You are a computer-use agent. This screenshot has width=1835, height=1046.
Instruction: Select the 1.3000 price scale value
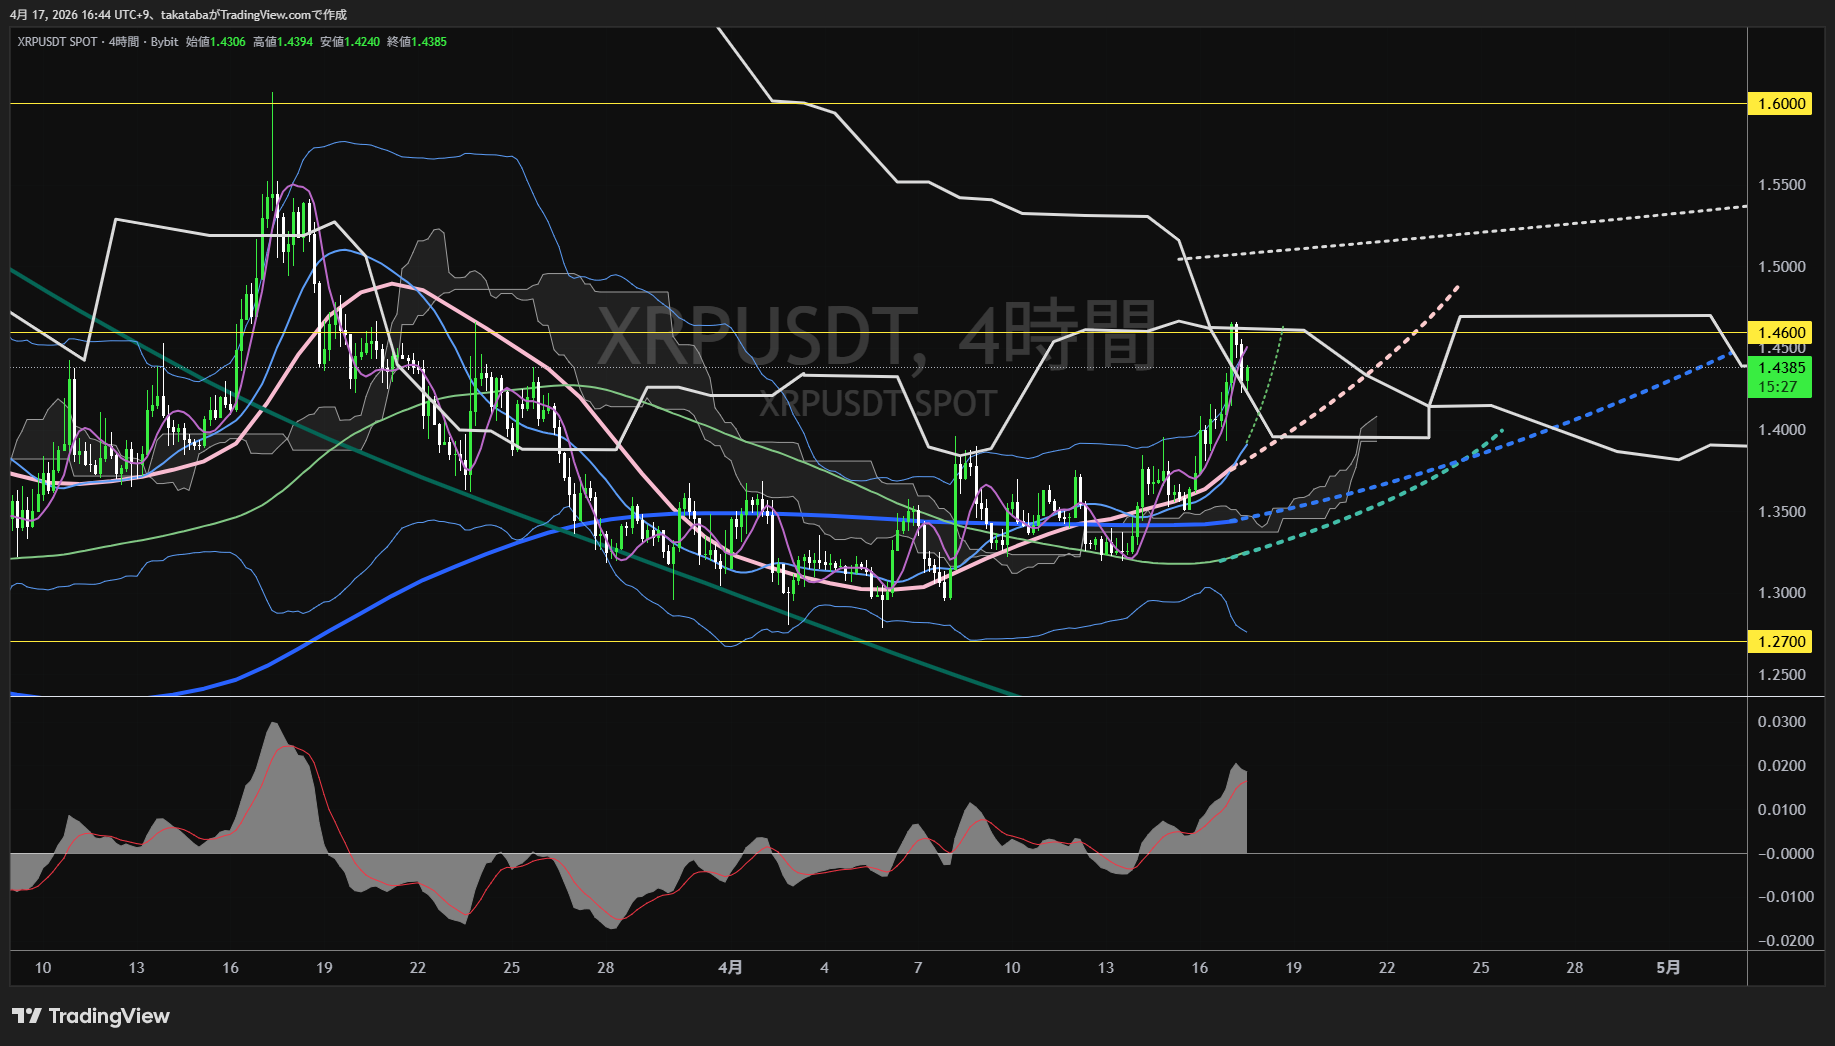click(x=1781, y=593)
